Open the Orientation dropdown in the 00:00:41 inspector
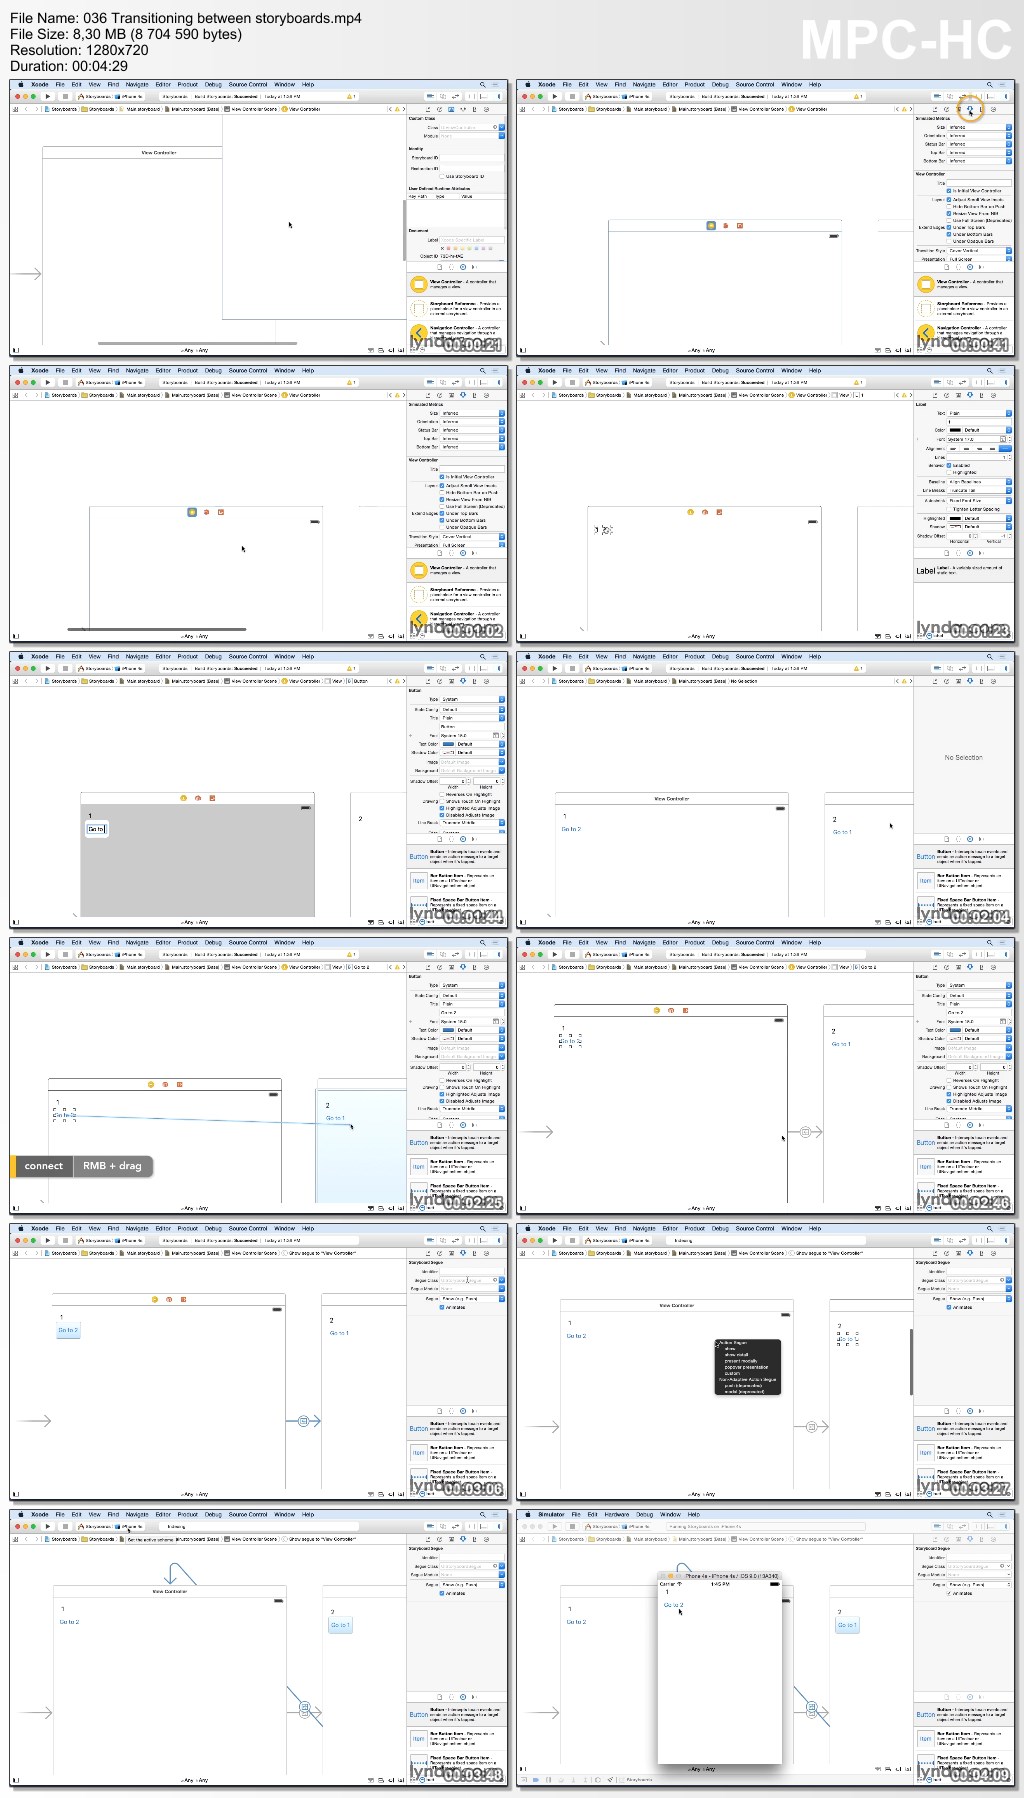1024x1798 pixels. pos(978,136)
